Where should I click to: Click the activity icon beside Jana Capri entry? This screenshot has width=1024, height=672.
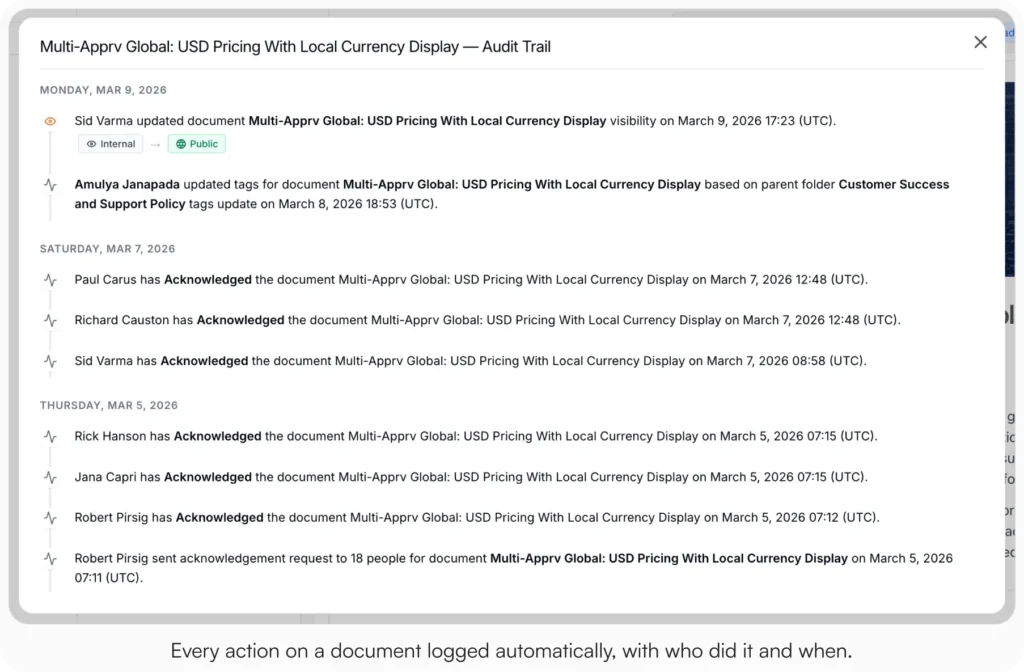coord(50,477)
